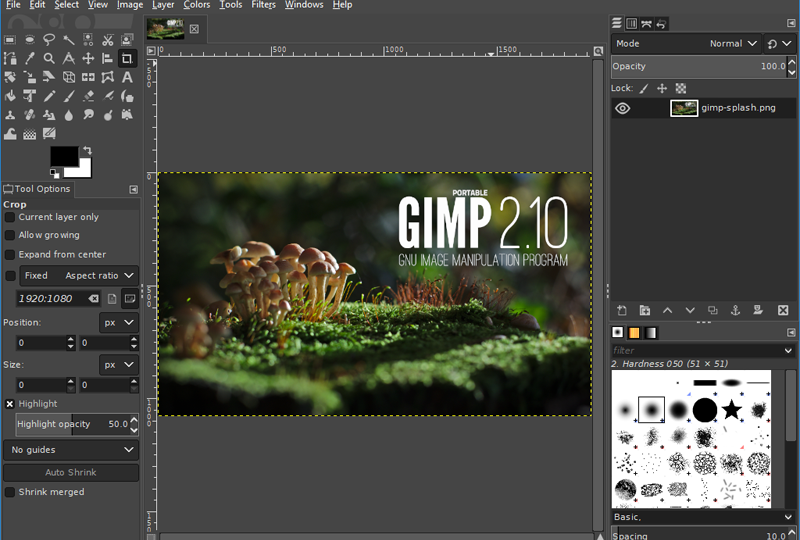Choose the Paintbrush tool
The height and width of the screenshot is (540, 800).
click(x=68, y=96)
